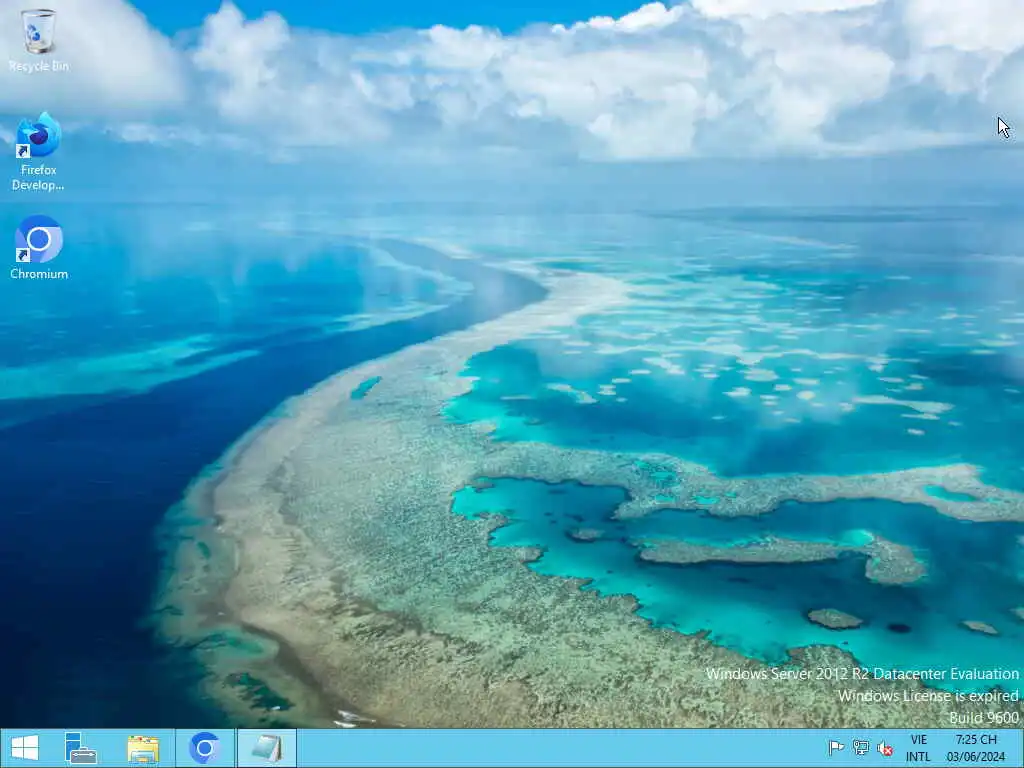
Task: Select the Chromium desktop shortcut
Action: coord(39,248)
